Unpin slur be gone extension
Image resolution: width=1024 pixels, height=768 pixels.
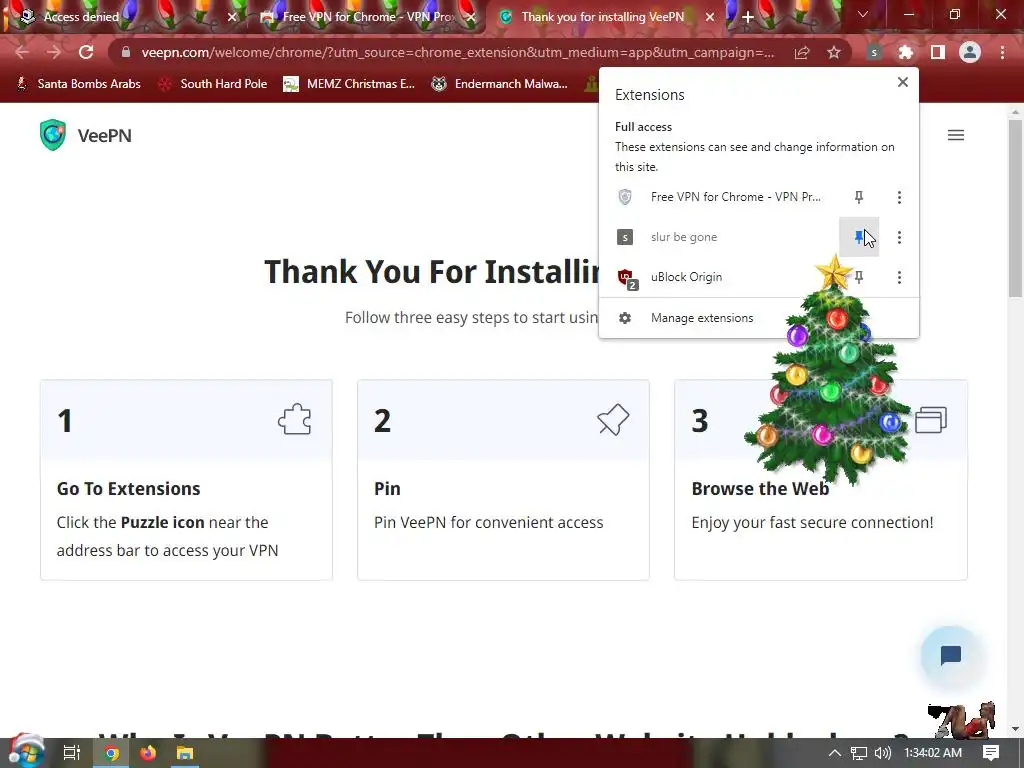[859, 237]
